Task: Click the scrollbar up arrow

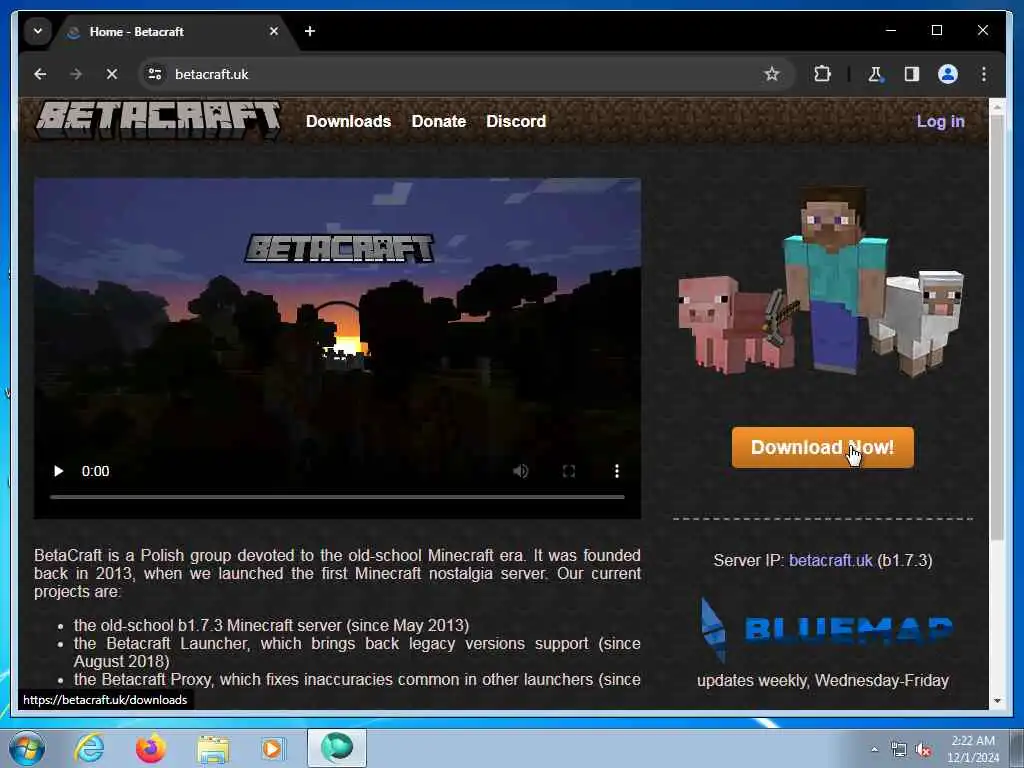Action: [997, 106]
